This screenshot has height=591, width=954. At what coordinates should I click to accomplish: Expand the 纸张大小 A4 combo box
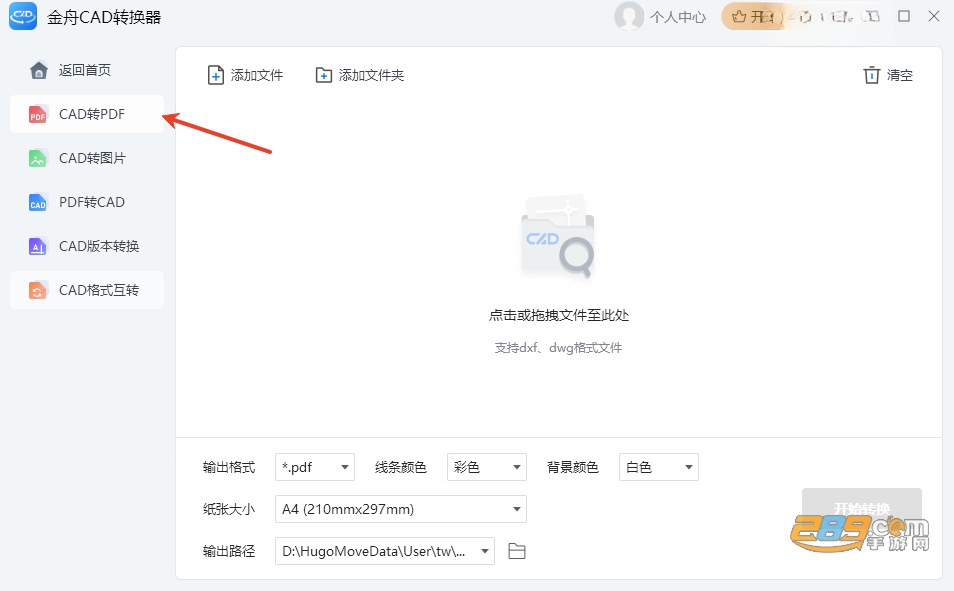pos(400,509)
